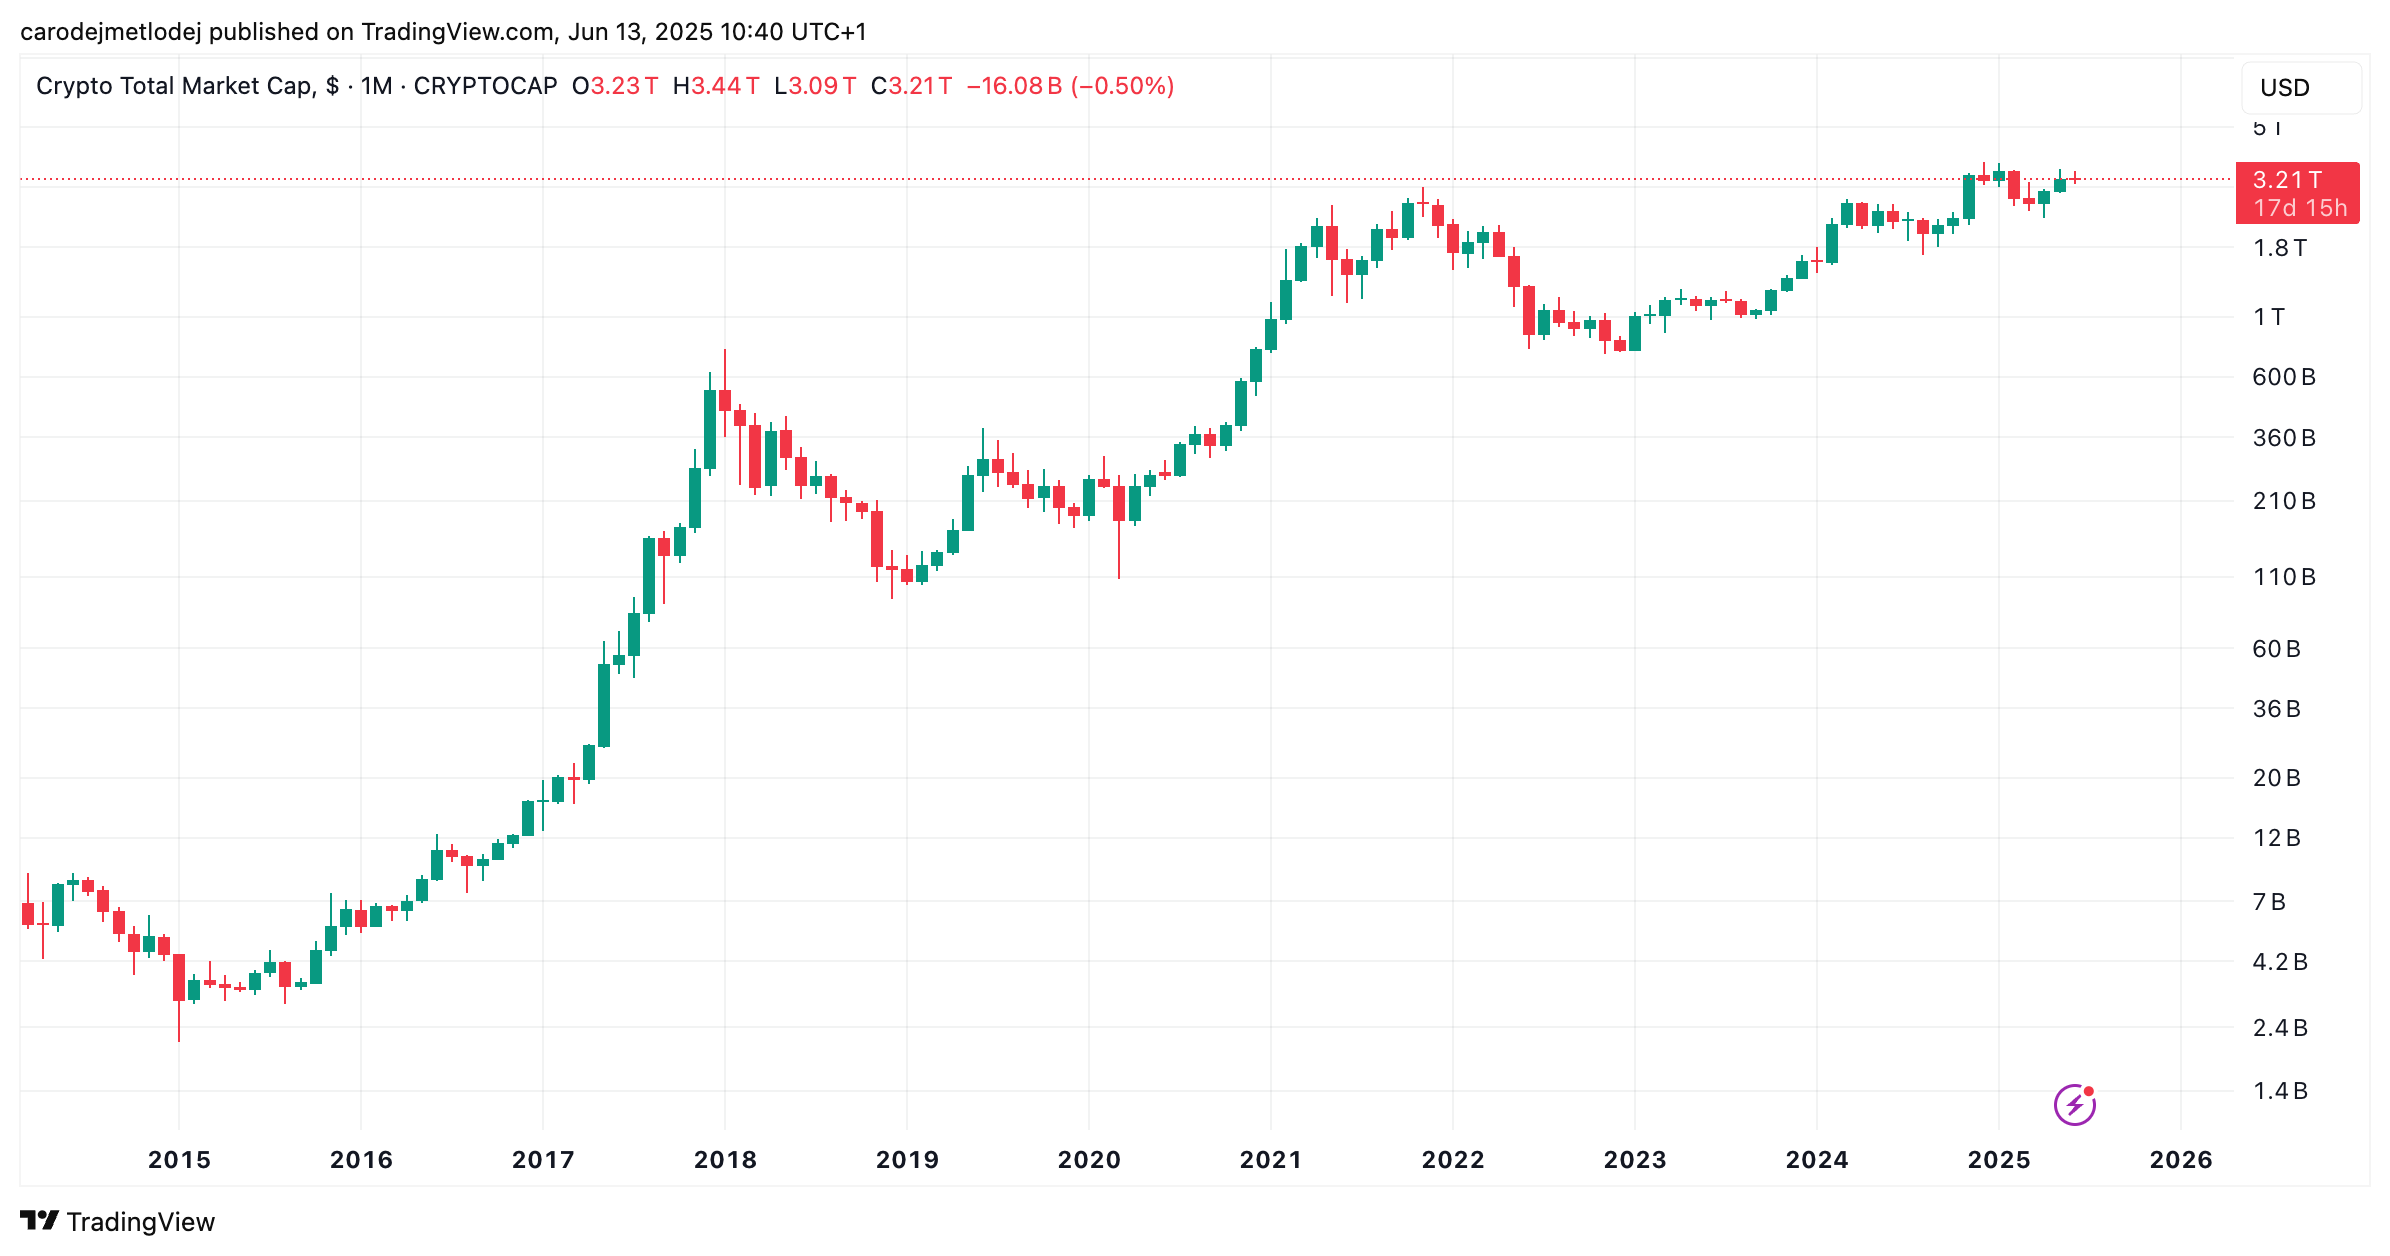Select the 2015 year axis label
Viewport: 2390px width, 1256px height.
[179, 1160]
